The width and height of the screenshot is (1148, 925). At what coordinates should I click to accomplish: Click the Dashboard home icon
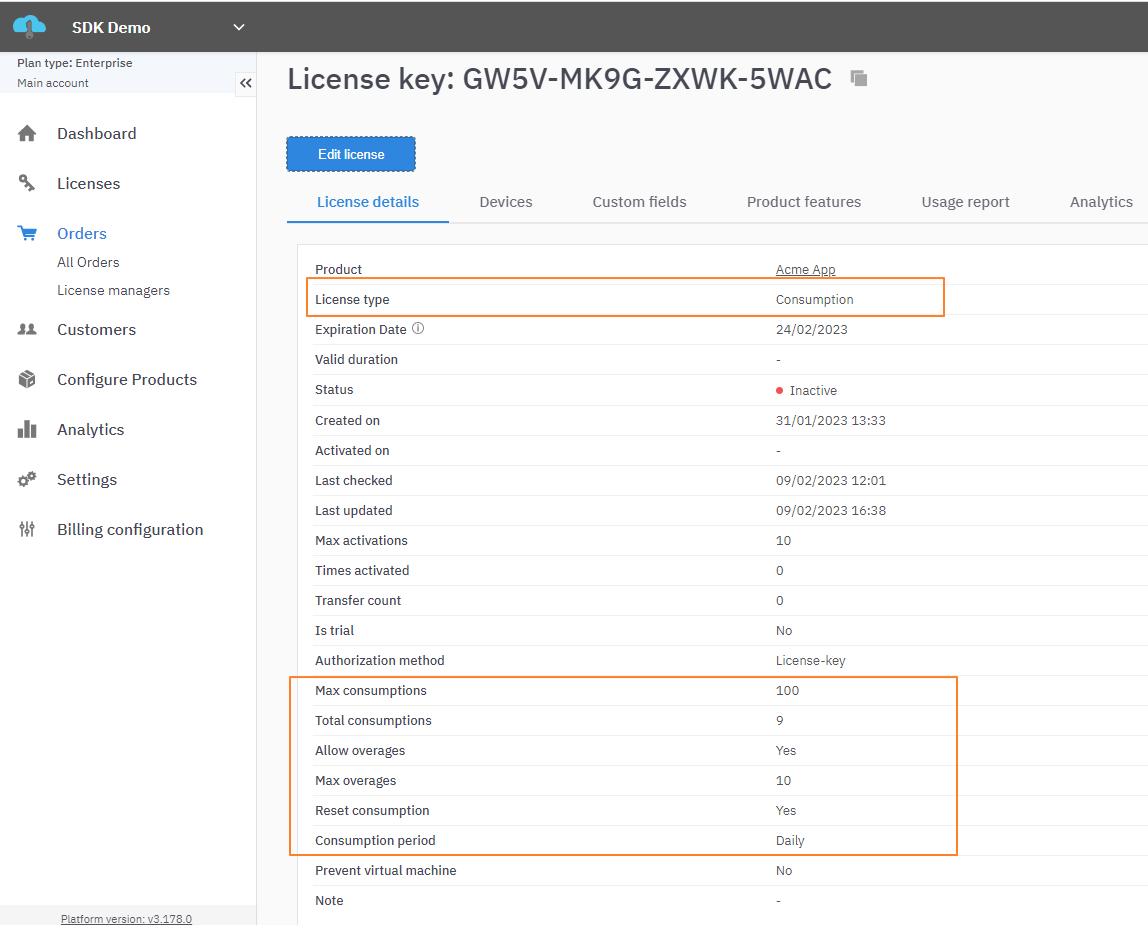tap(27, 134)
